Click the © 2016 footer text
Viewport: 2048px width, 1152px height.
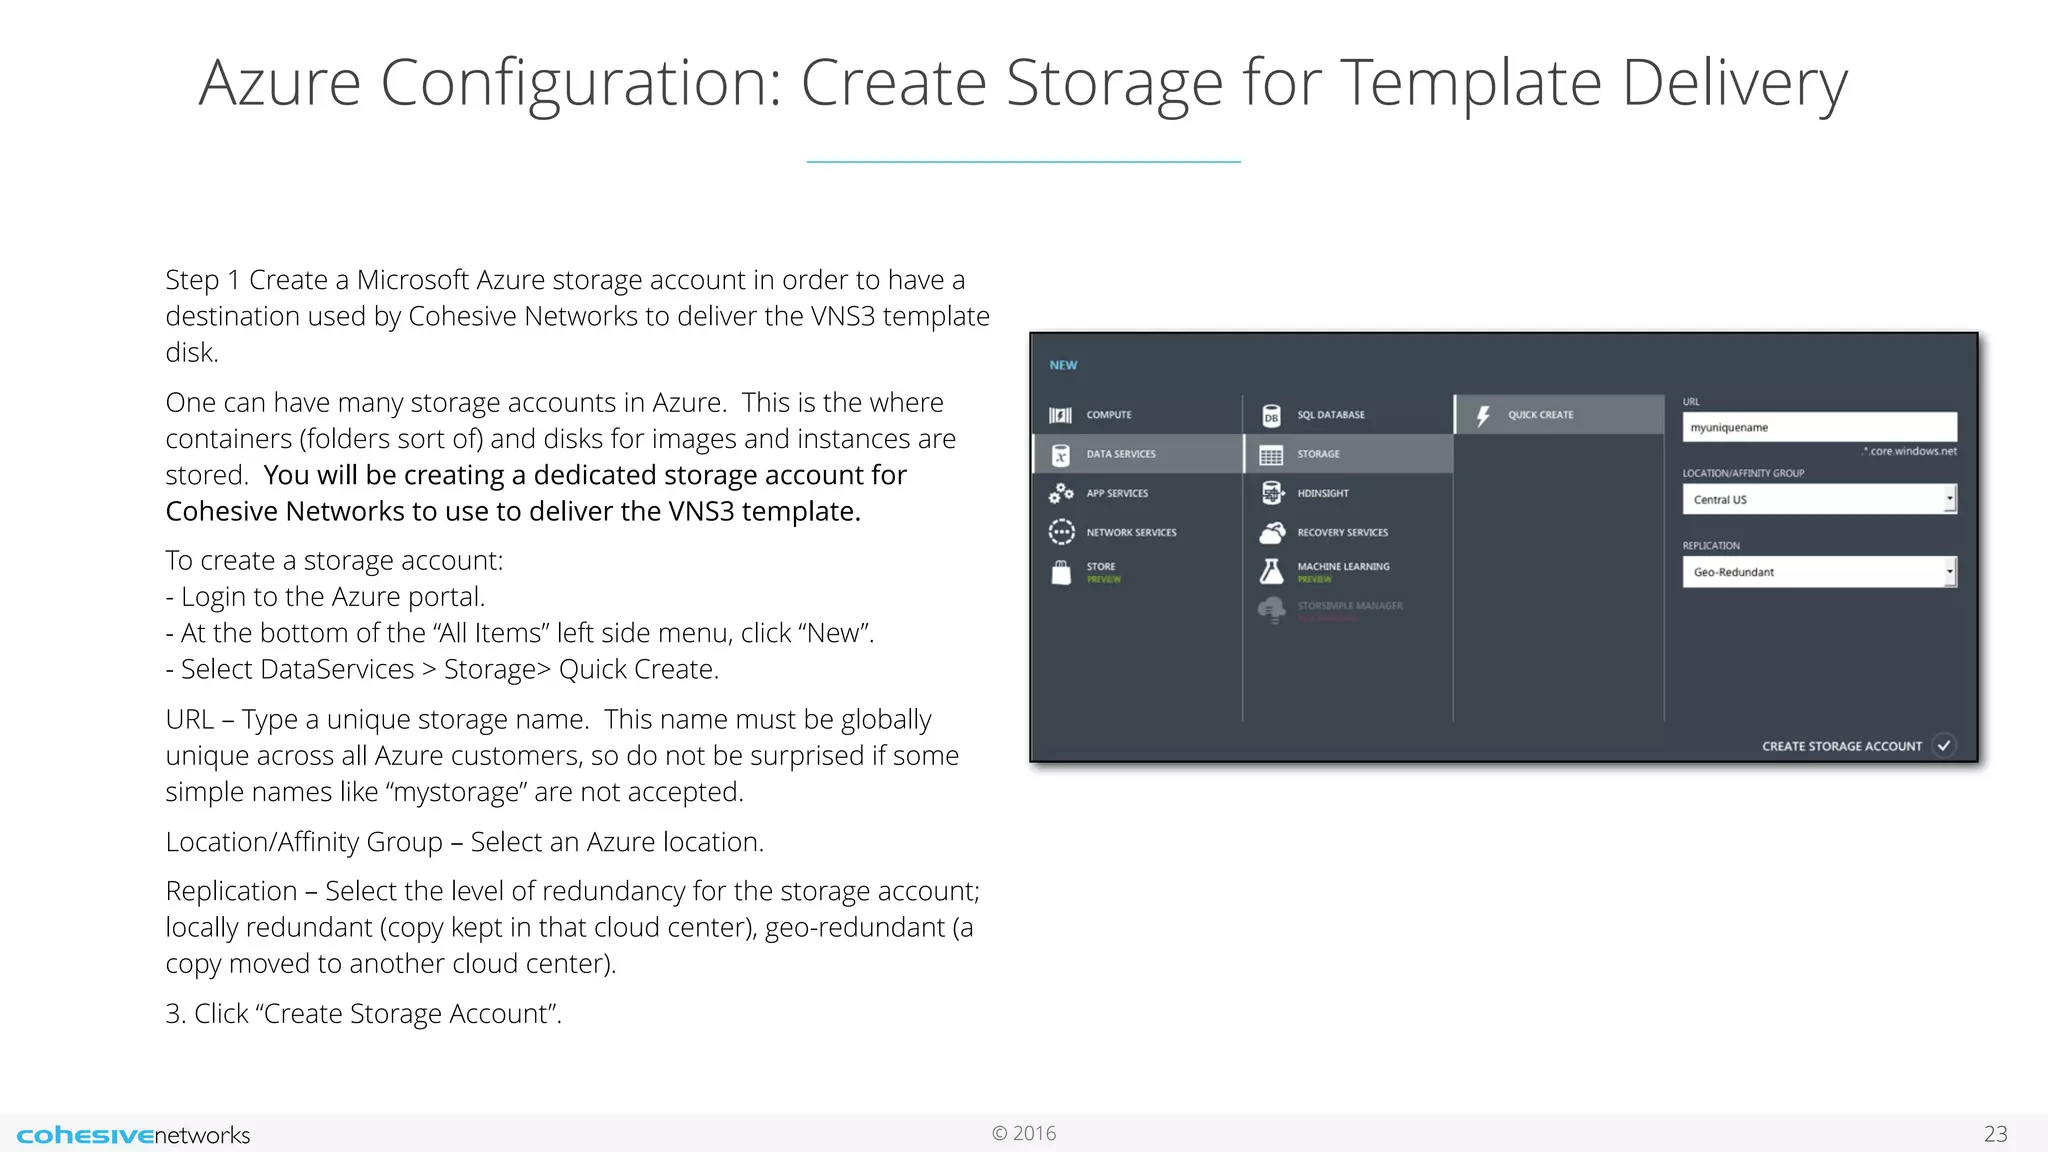(x=1024, y=1133)
